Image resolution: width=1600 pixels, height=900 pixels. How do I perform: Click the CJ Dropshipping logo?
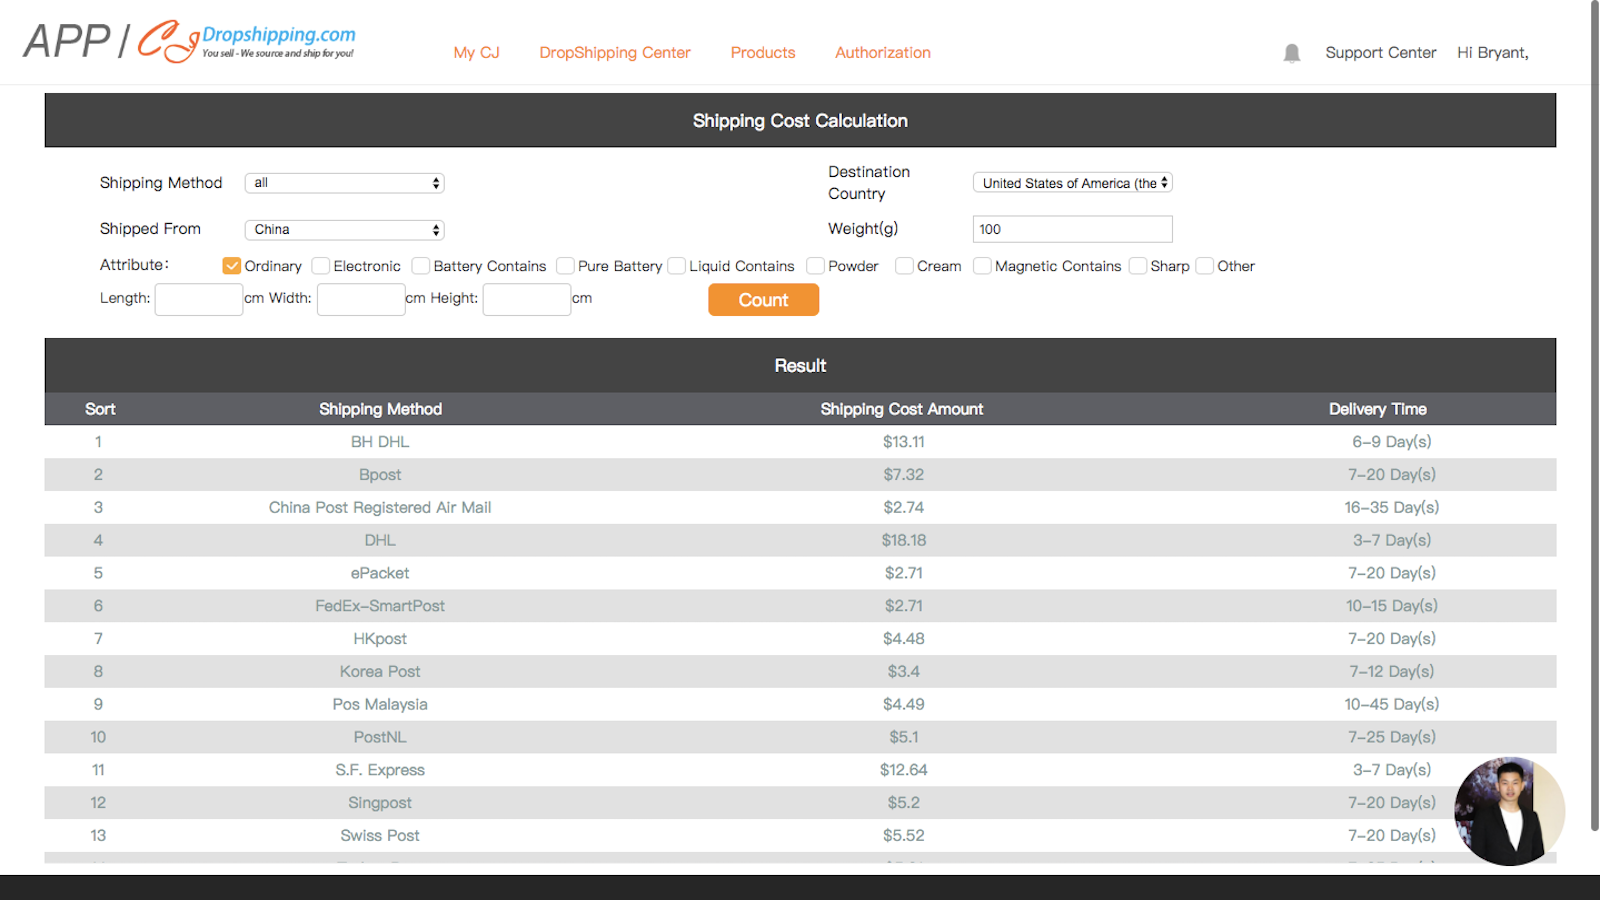(245, 42)
